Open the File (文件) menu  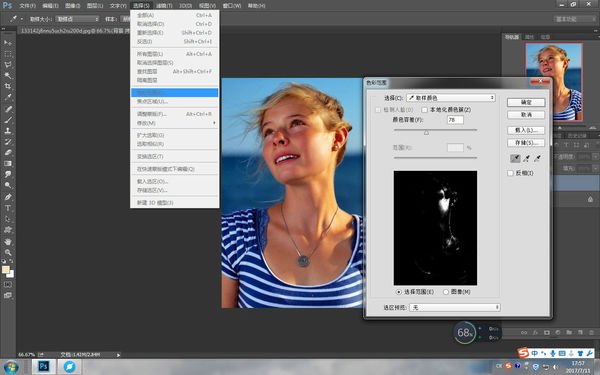point(27,6)
